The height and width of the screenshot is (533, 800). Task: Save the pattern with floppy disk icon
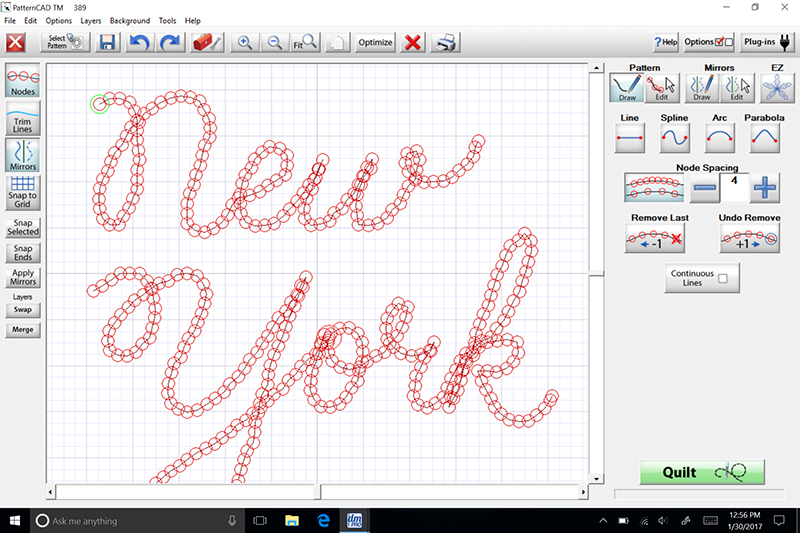pyautogui.click(x=107, y=43)
